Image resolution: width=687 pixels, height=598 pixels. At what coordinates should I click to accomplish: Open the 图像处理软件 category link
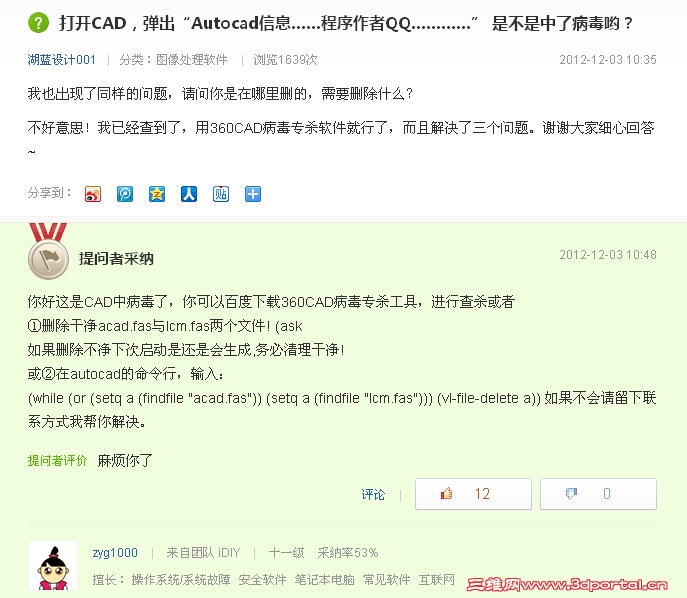[192, 60]
